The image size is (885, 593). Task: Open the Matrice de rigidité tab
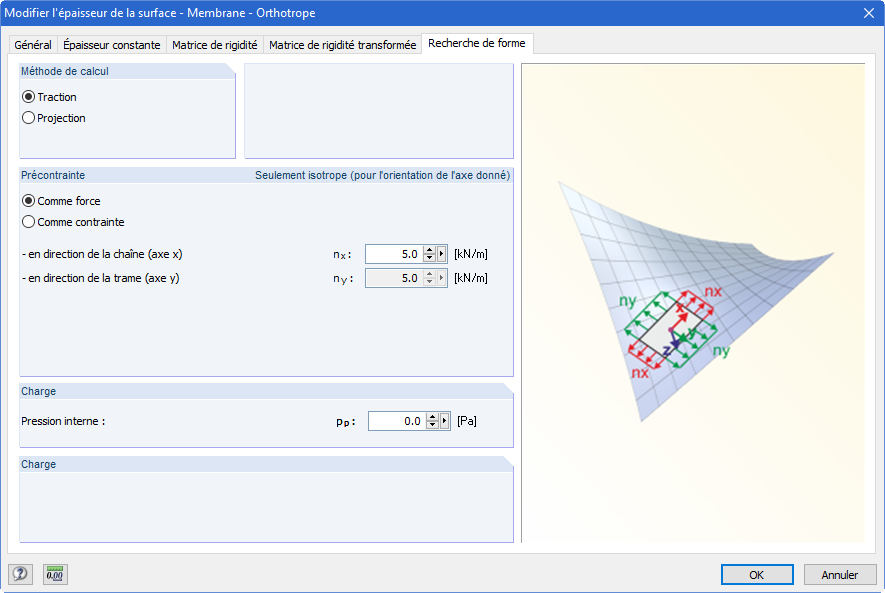214,45
